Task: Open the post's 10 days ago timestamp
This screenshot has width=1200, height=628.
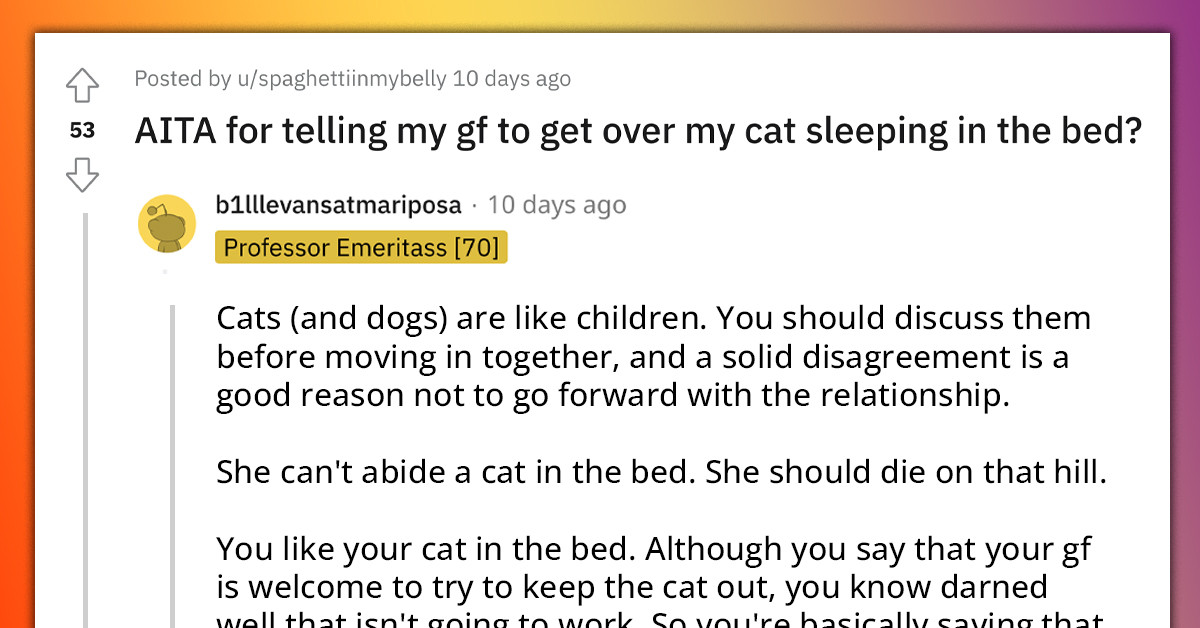Action: click(x=513, y=78)
